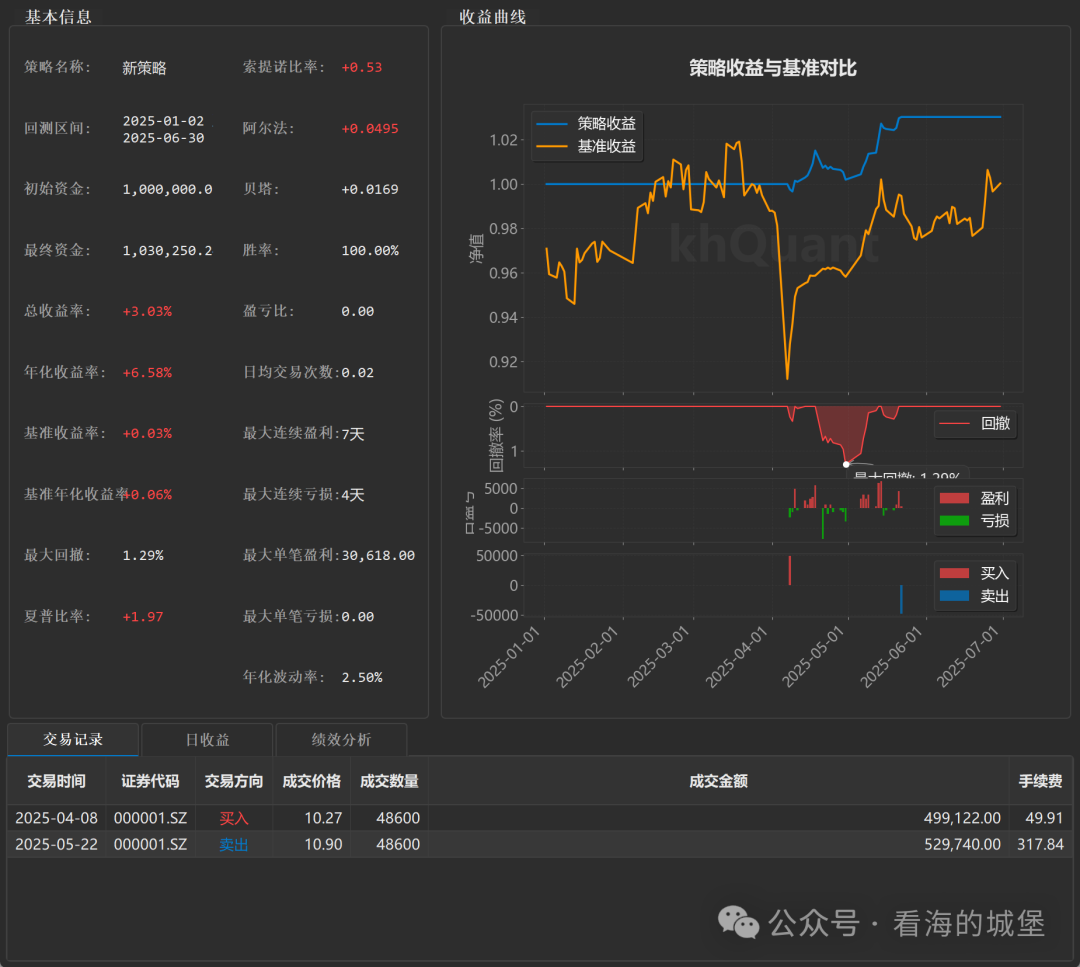Click the 买入 link in the trade table
The image size is (1080, 967).
[233, 816]
